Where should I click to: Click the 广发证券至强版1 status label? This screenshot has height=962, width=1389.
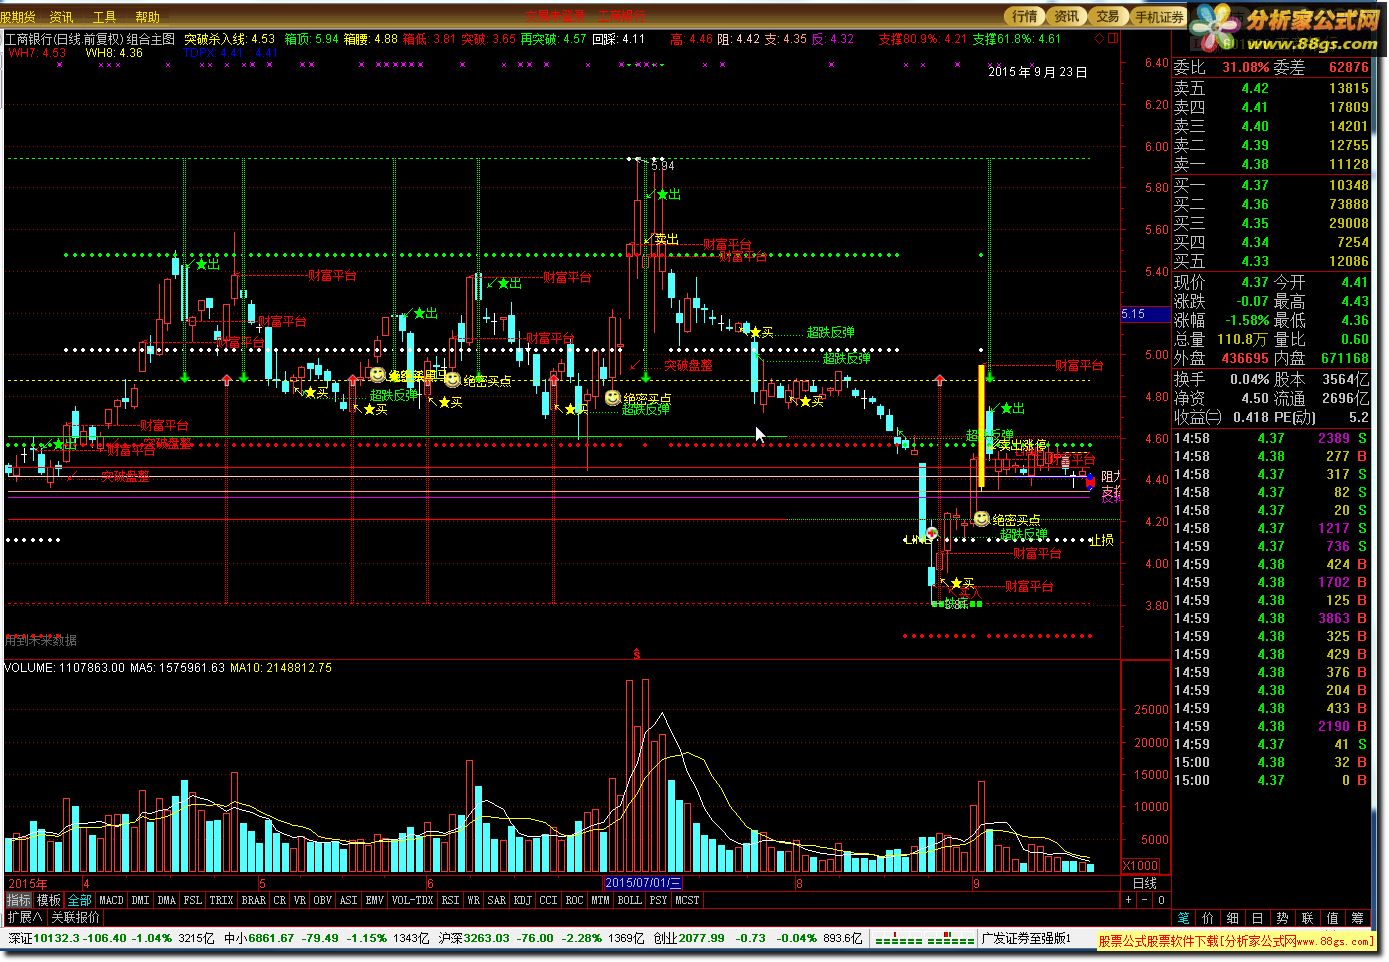(1026, 938)
